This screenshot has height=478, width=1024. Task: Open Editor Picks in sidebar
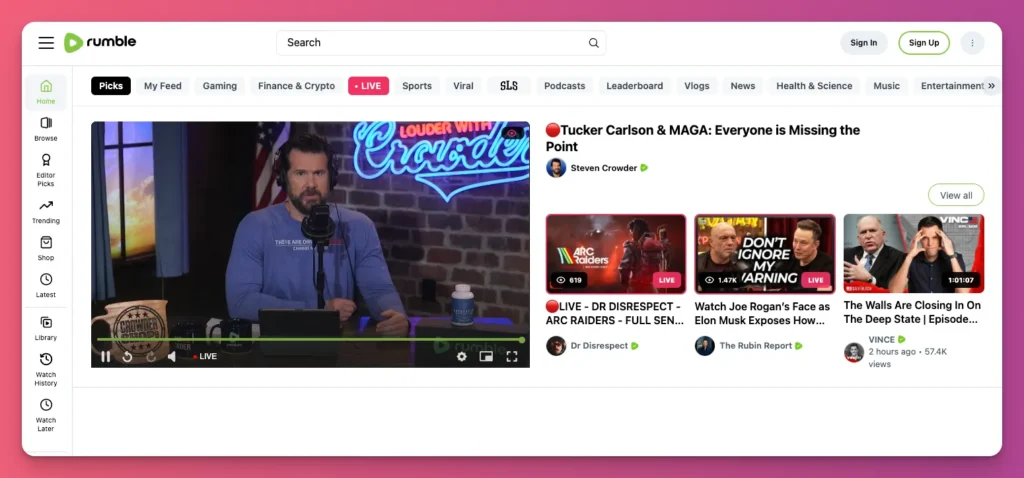[46, 170]
